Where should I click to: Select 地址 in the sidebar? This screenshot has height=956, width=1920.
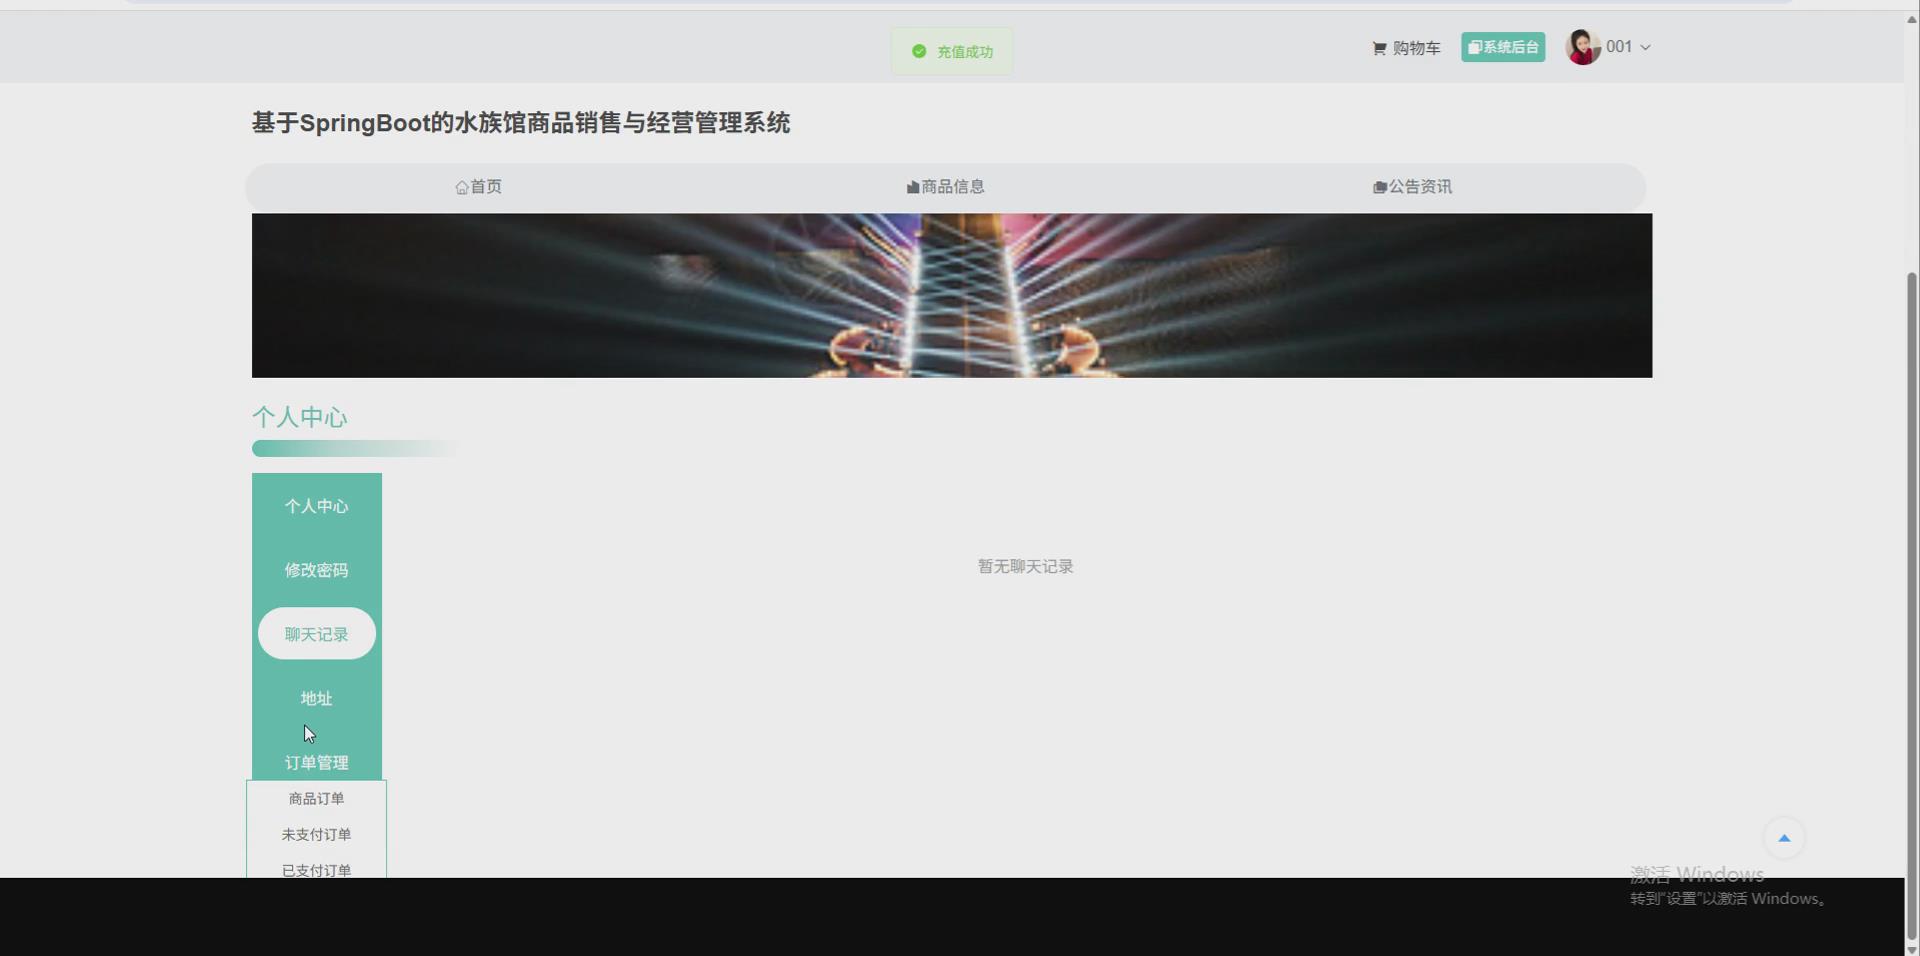pyautogui.click(x=316, y=698)
